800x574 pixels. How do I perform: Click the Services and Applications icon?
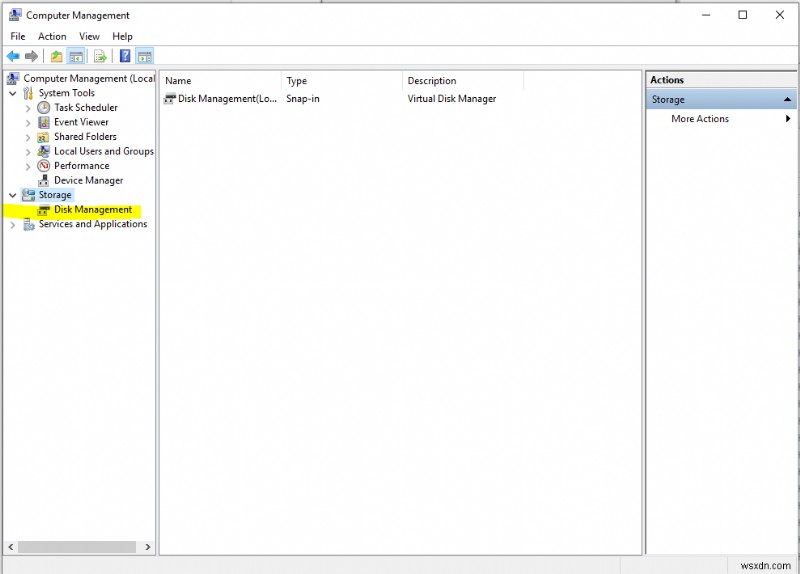[29, 224]
